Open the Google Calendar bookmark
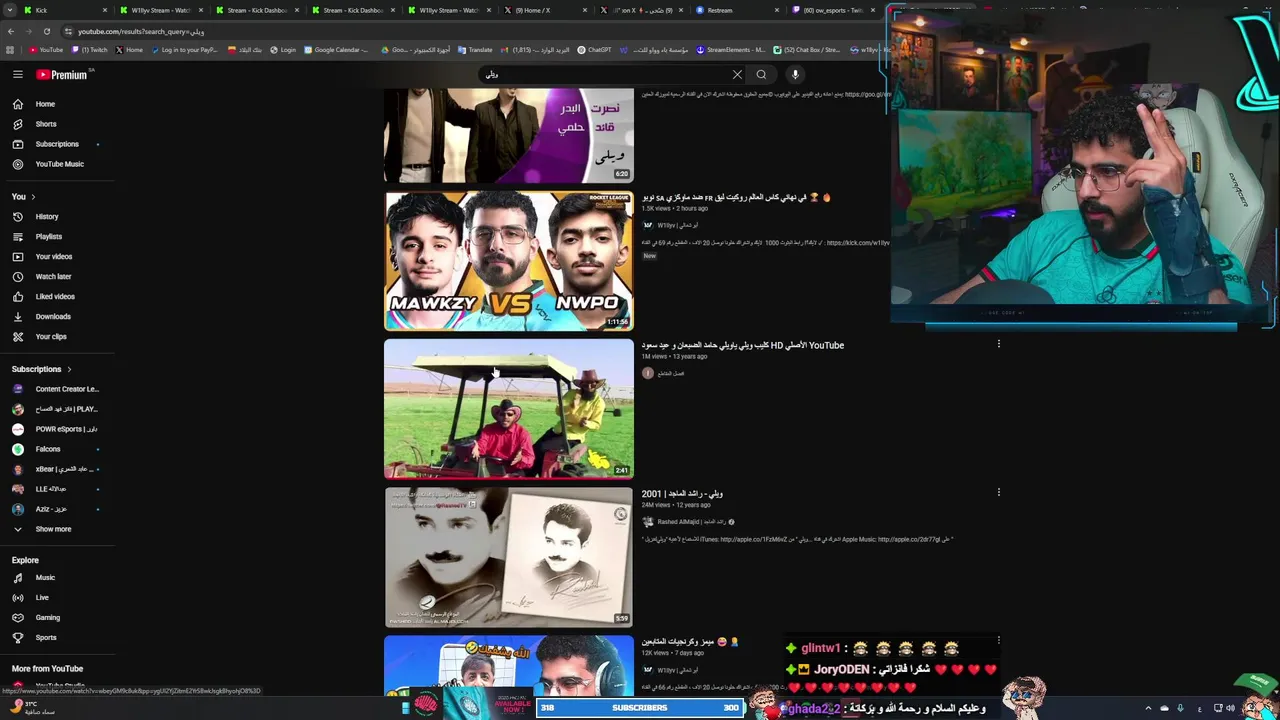The height and width of the screenshot is (720, 1280). 336,50
